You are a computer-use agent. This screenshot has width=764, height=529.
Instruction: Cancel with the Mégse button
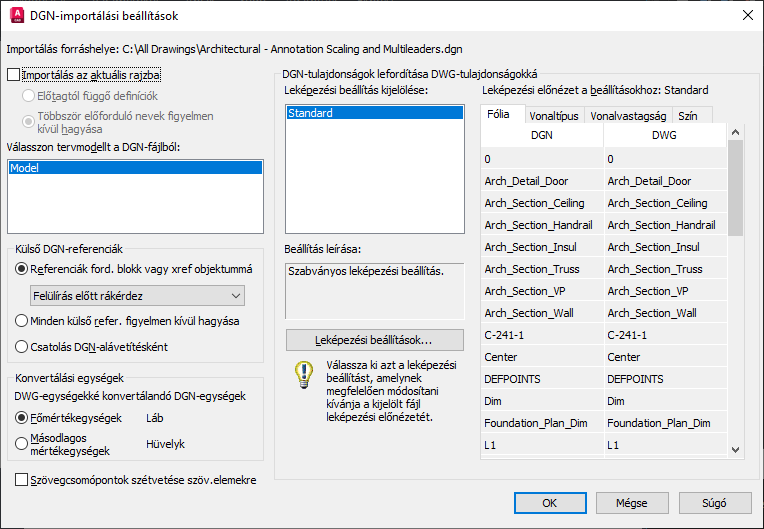[632, 503]
